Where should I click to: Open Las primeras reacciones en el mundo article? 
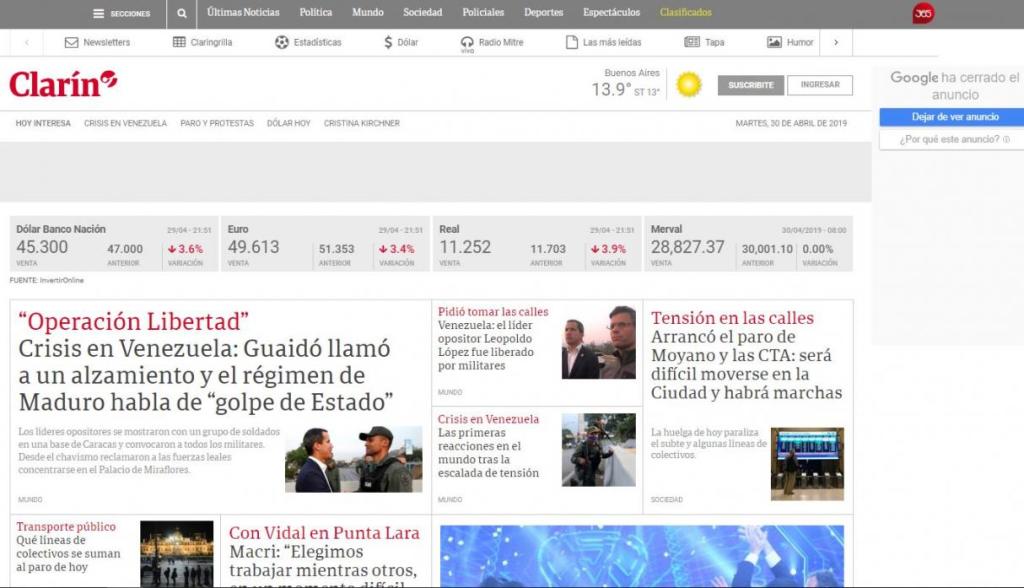tap(488, 452)
